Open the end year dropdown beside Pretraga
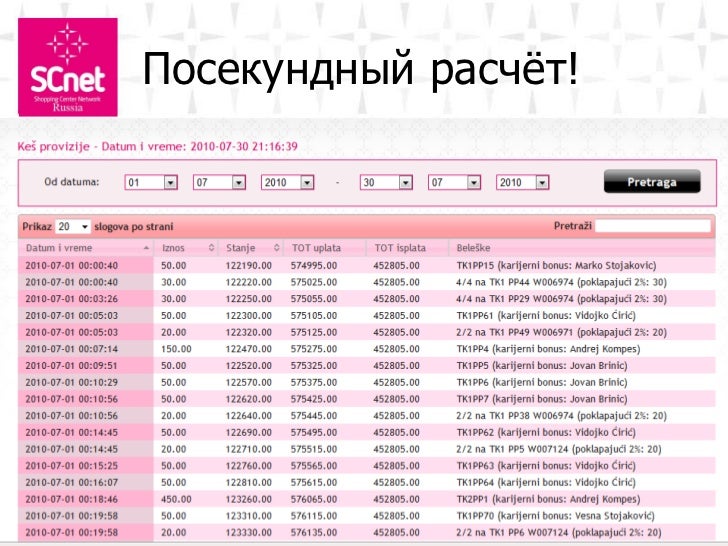Image resolution: width=728 pixels, height=546 pixels. pos(522,182)
